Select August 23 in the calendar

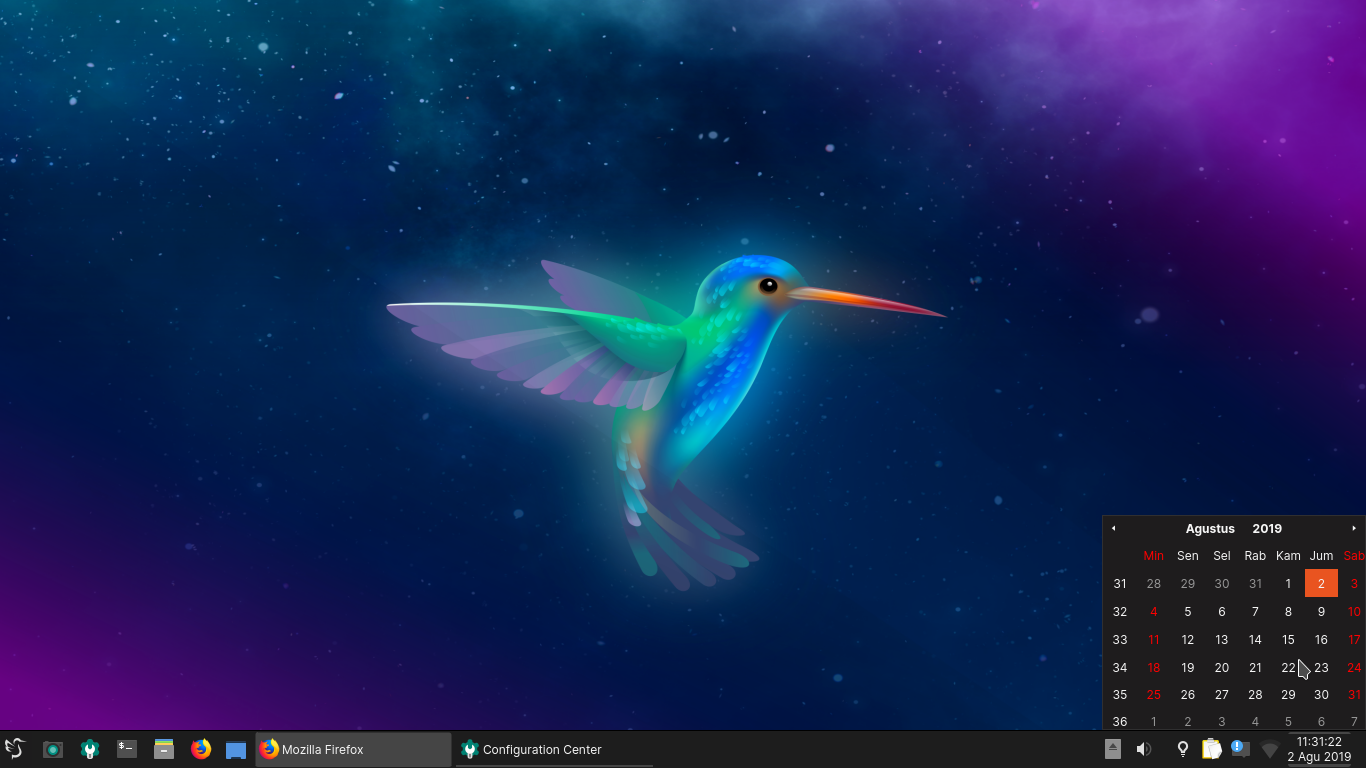pos(1321,667)
